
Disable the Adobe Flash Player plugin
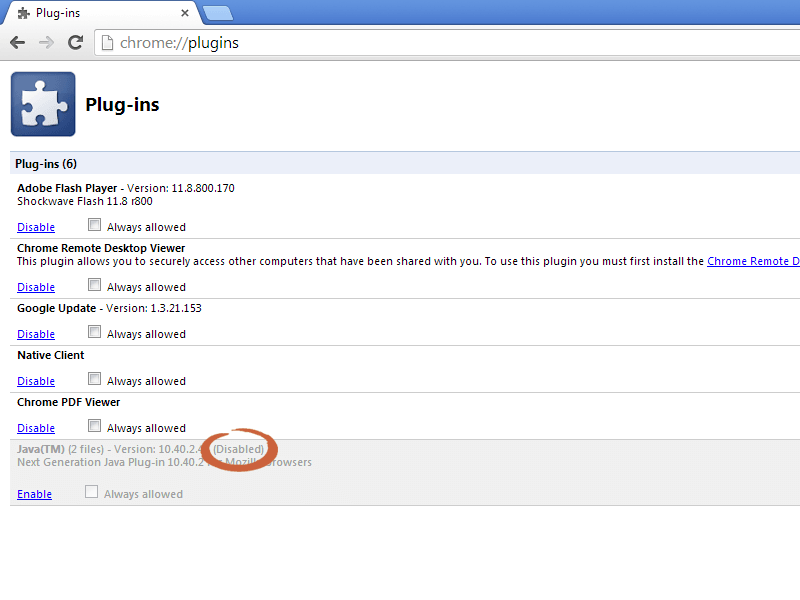[x=35, y=227]
